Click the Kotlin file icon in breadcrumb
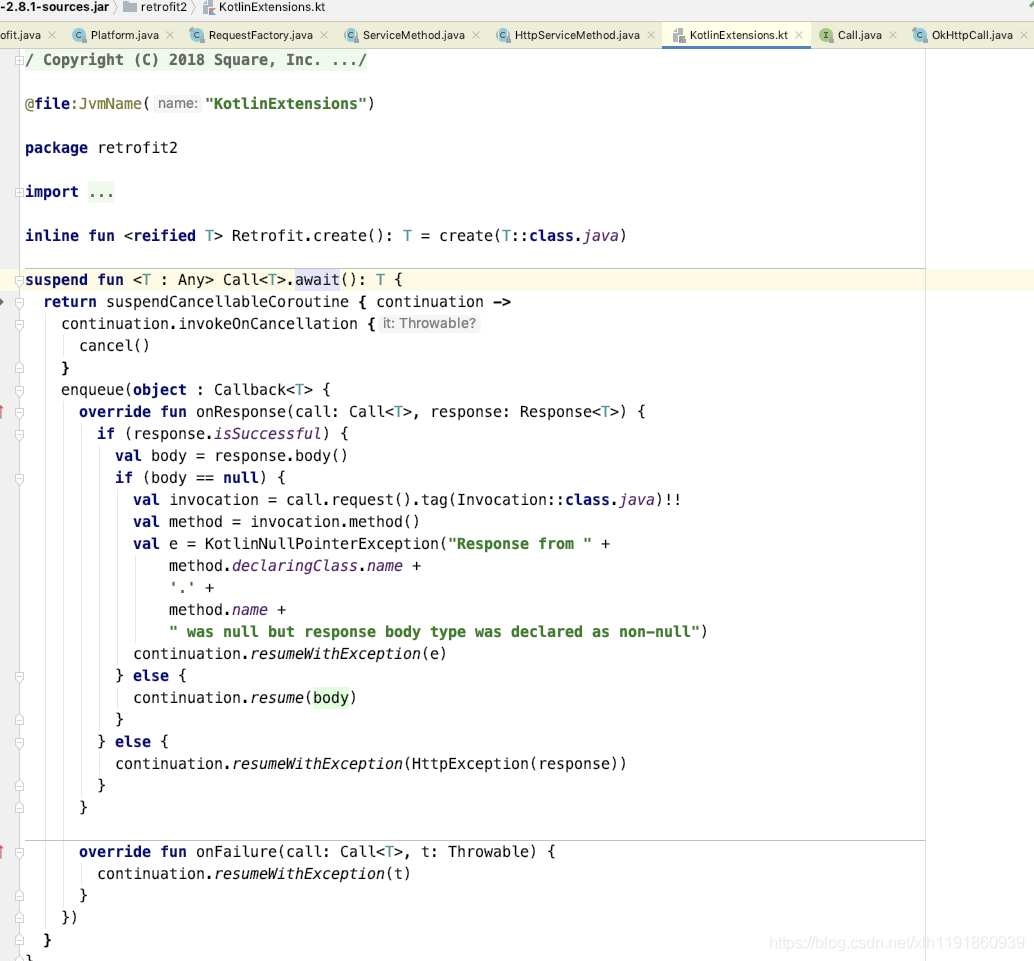The width and height of the screenshot is (1034, 961). pyautogui.click(x=209, y=7)
